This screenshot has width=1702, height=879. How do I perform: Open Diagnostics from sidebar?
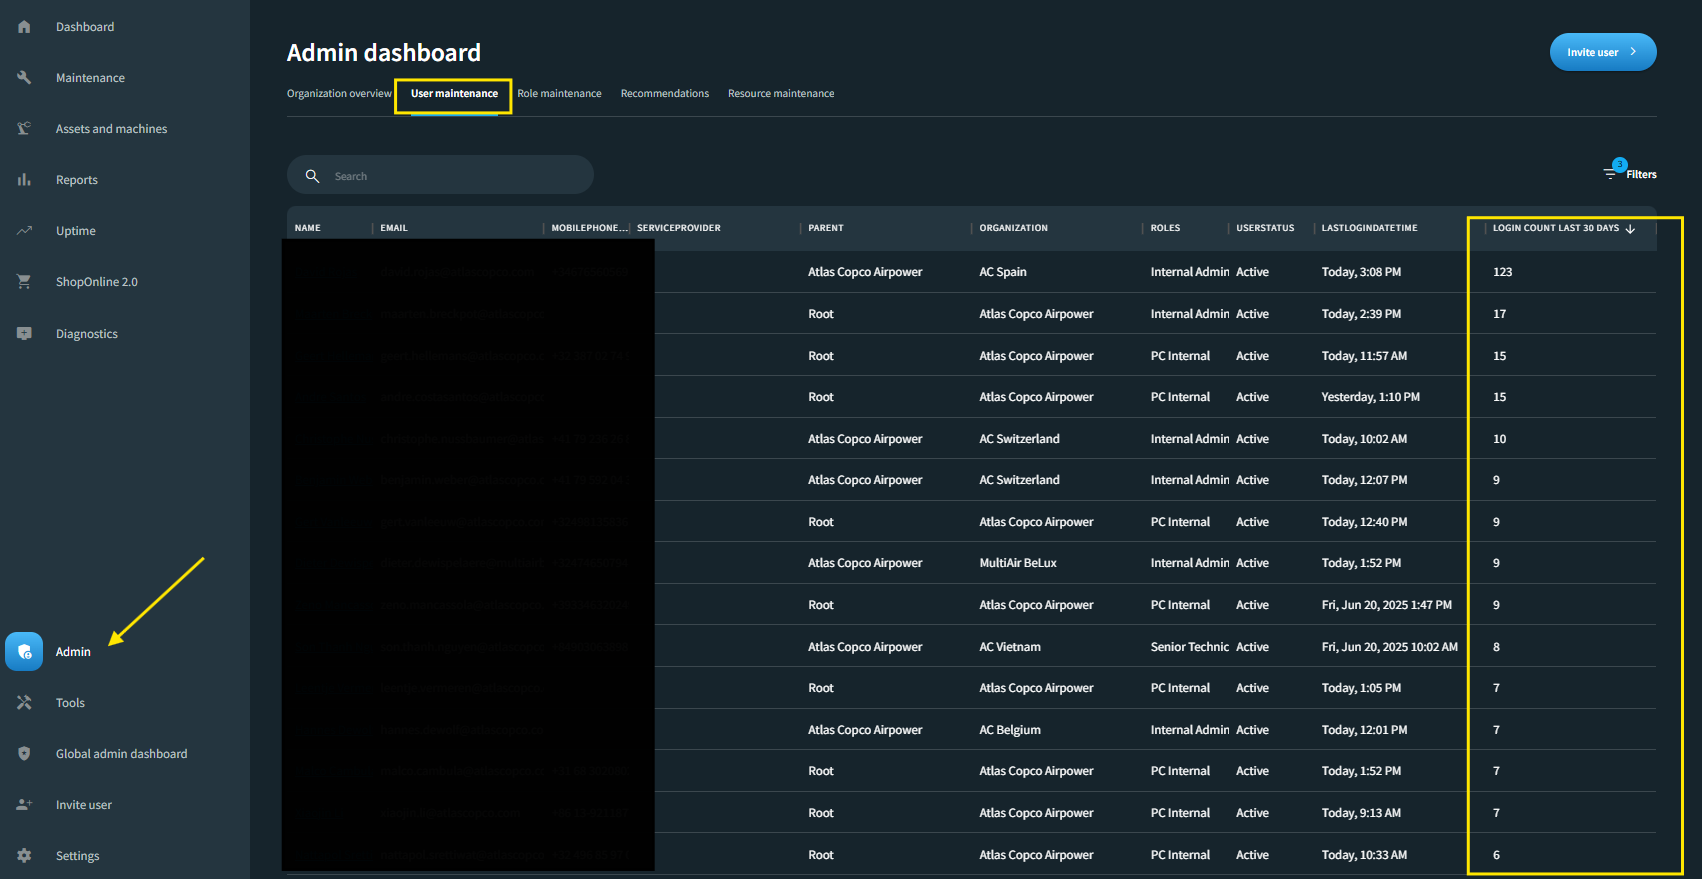click(87, 334)
